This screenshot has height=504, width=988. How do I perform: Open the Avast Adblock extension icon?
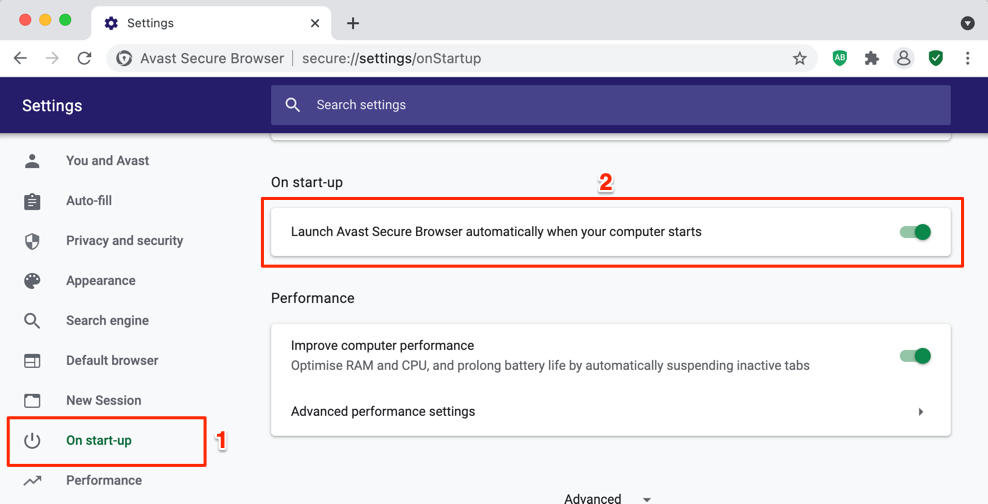[x=840, y=59]
